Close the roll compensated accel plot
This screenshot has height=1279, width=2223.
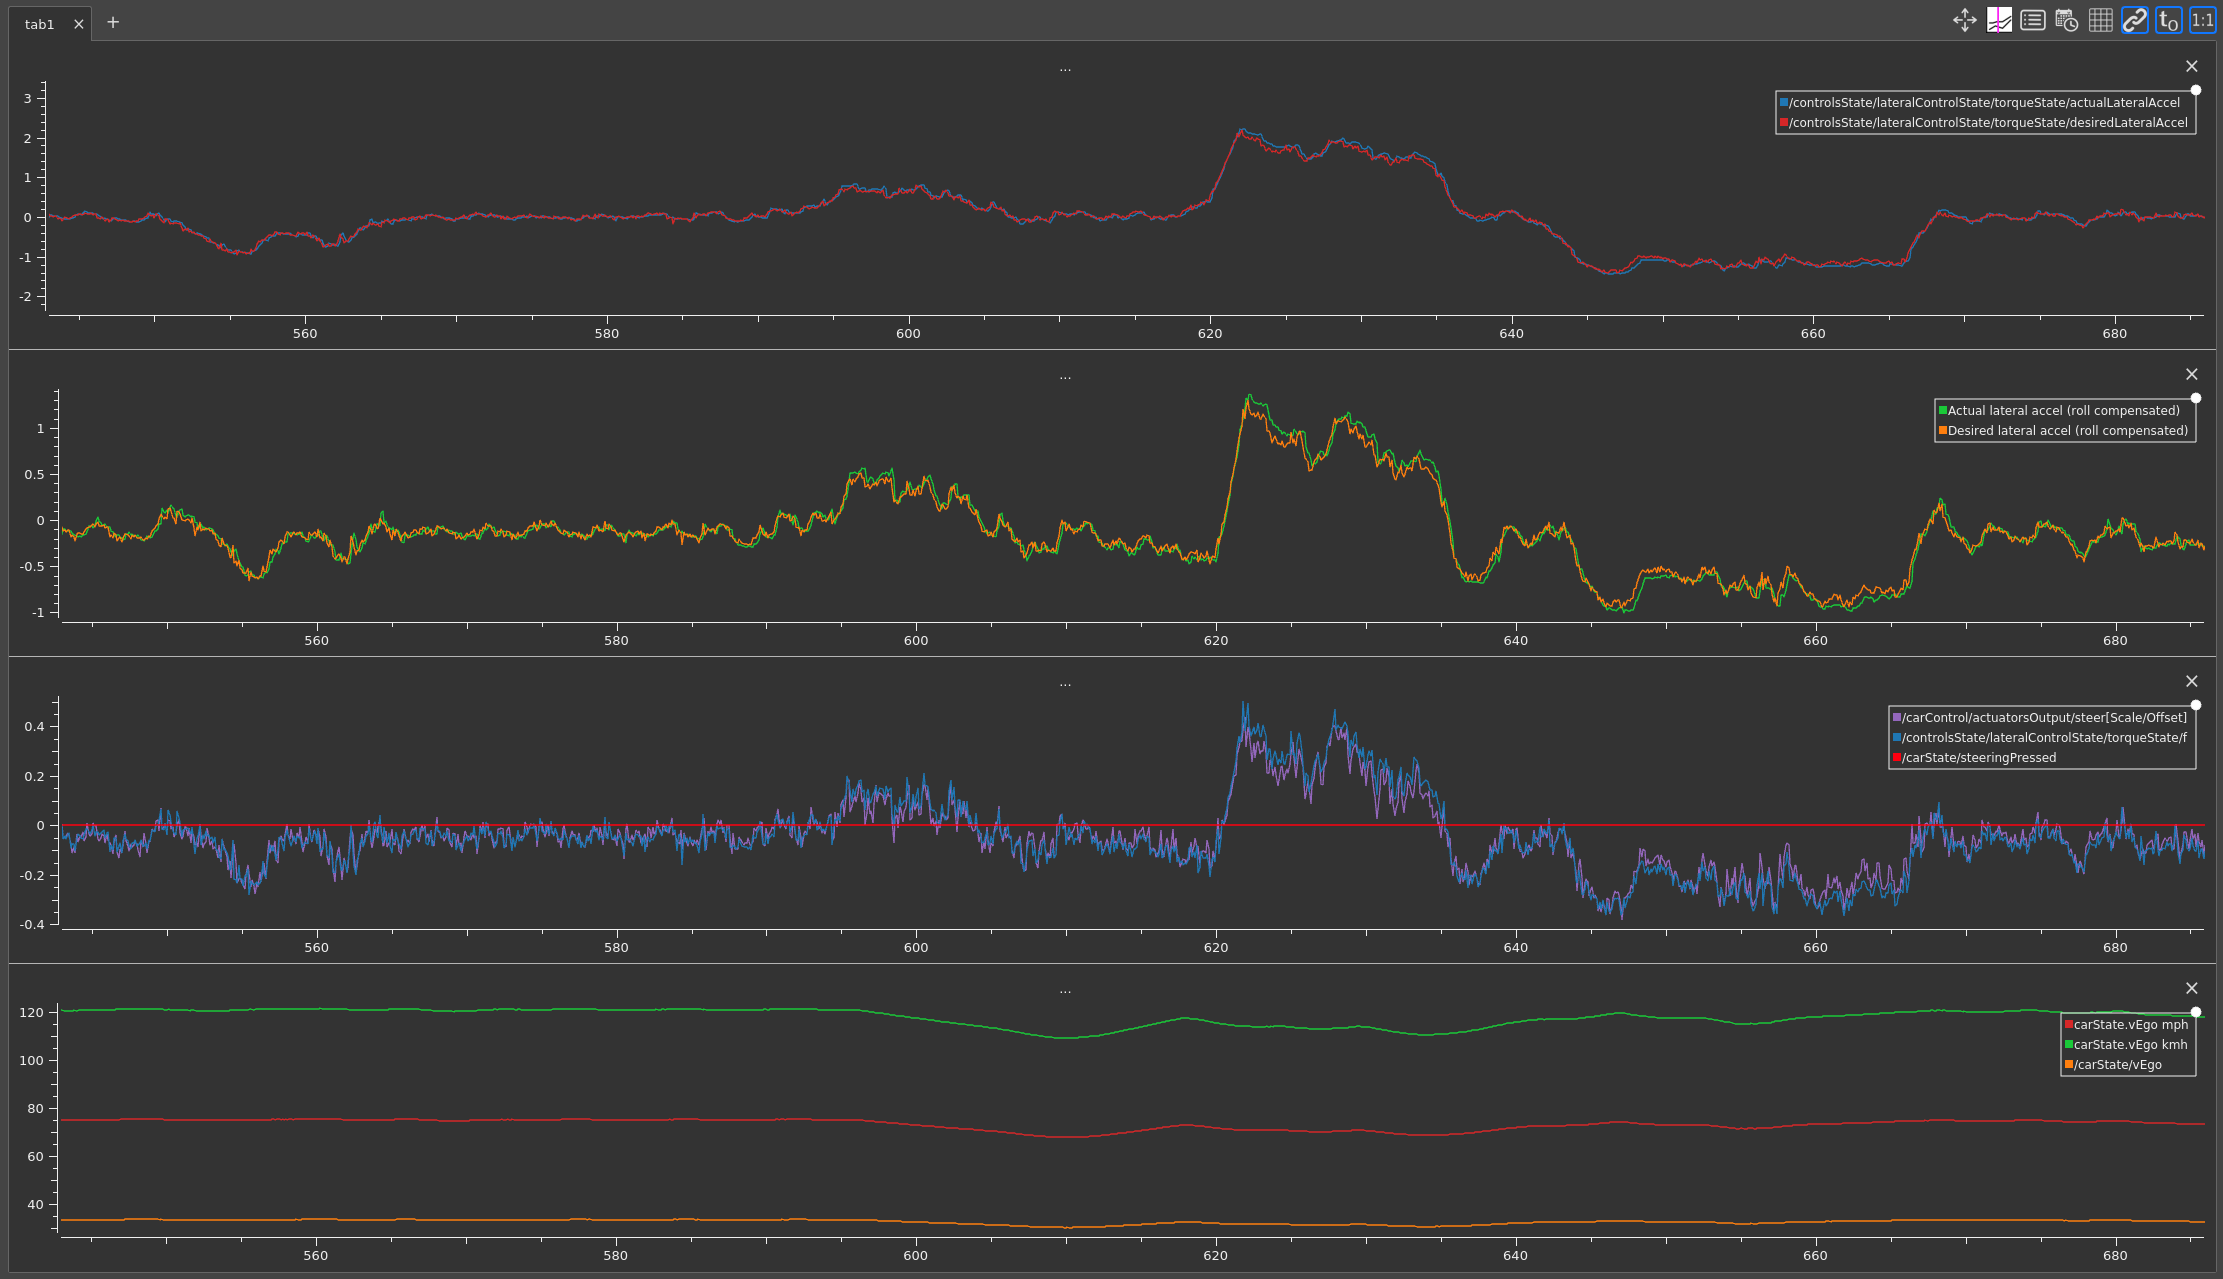tap(2191, 374)
